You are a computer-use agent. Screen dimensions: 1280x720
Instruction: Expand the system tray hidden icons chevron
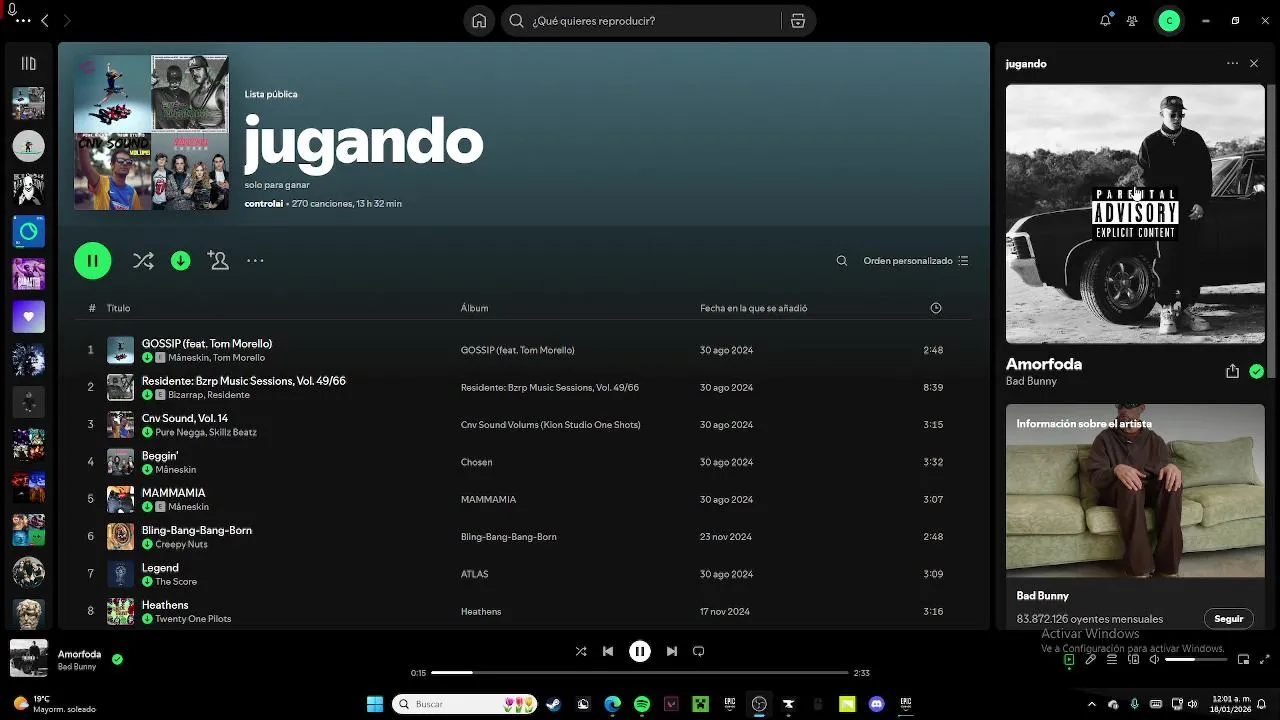pos(1092,704)
